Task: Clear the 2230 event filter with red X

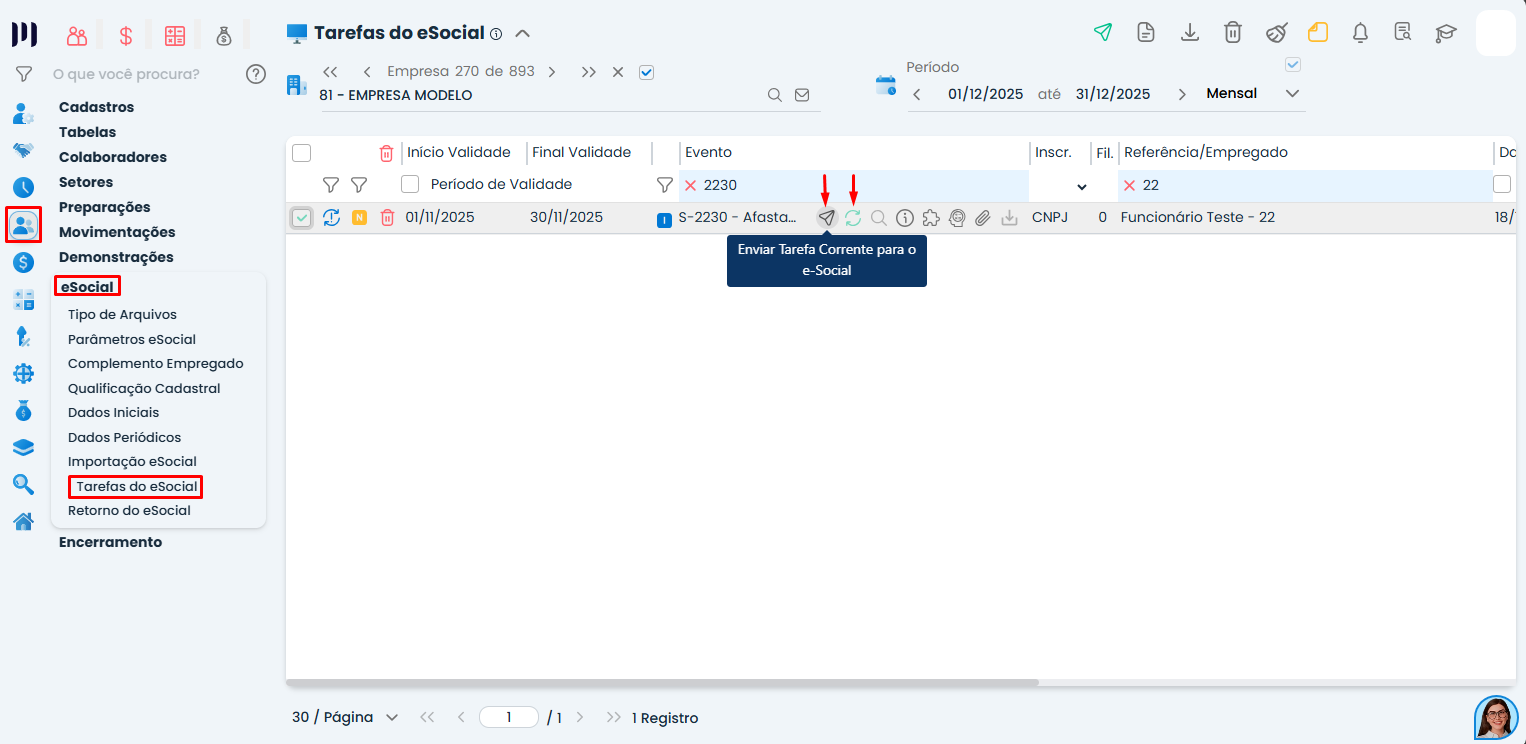Action: coord(690,185)
